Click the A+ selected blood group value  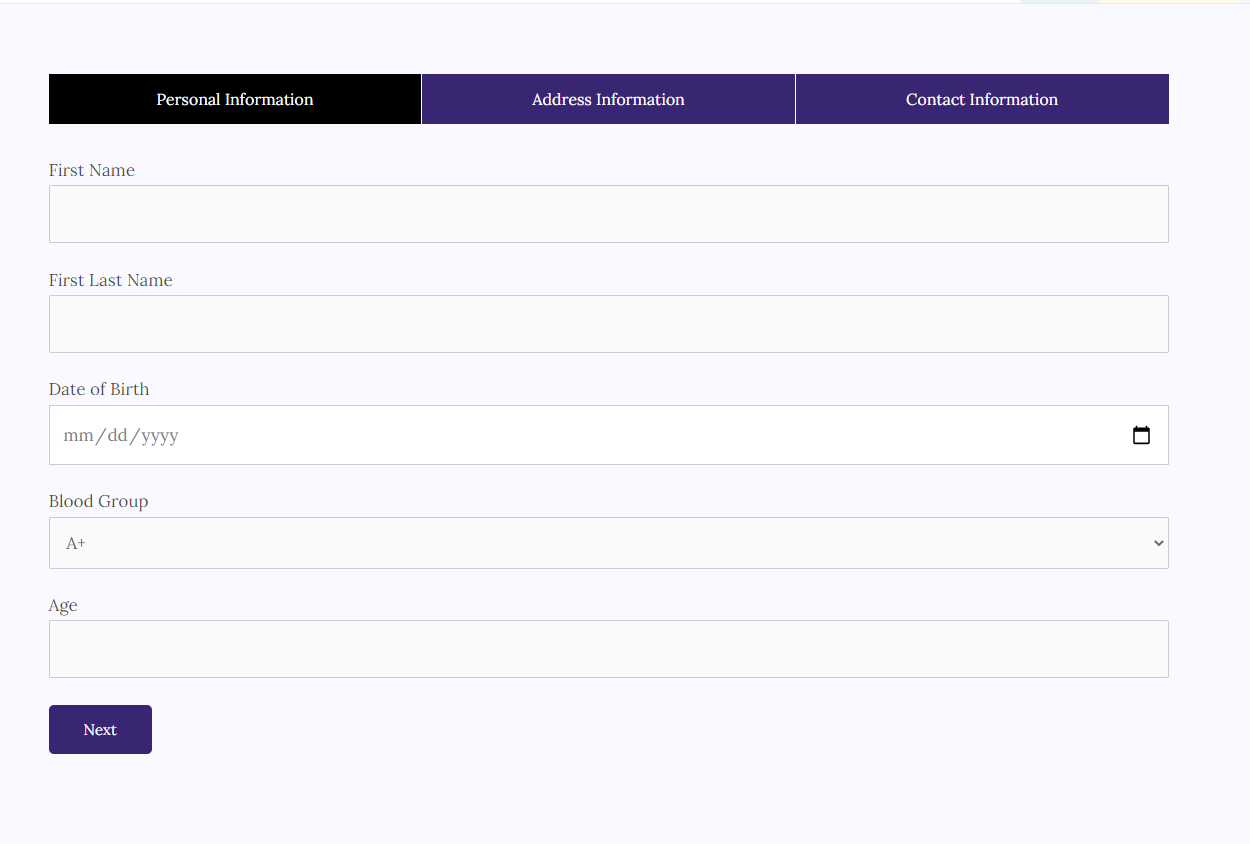point(76,543)
